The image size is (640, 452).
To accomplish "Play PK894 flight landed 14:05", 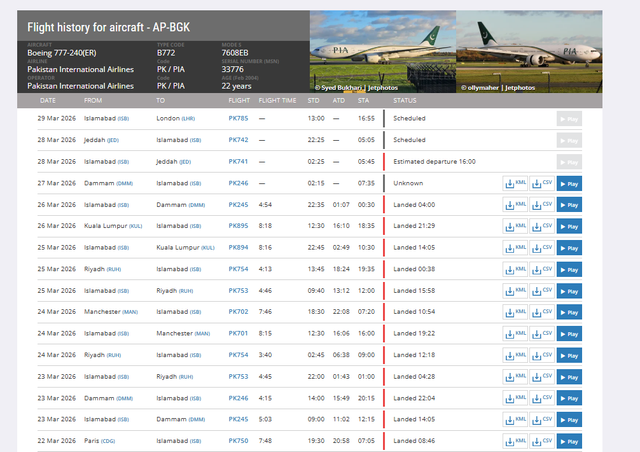I will 569,248.
